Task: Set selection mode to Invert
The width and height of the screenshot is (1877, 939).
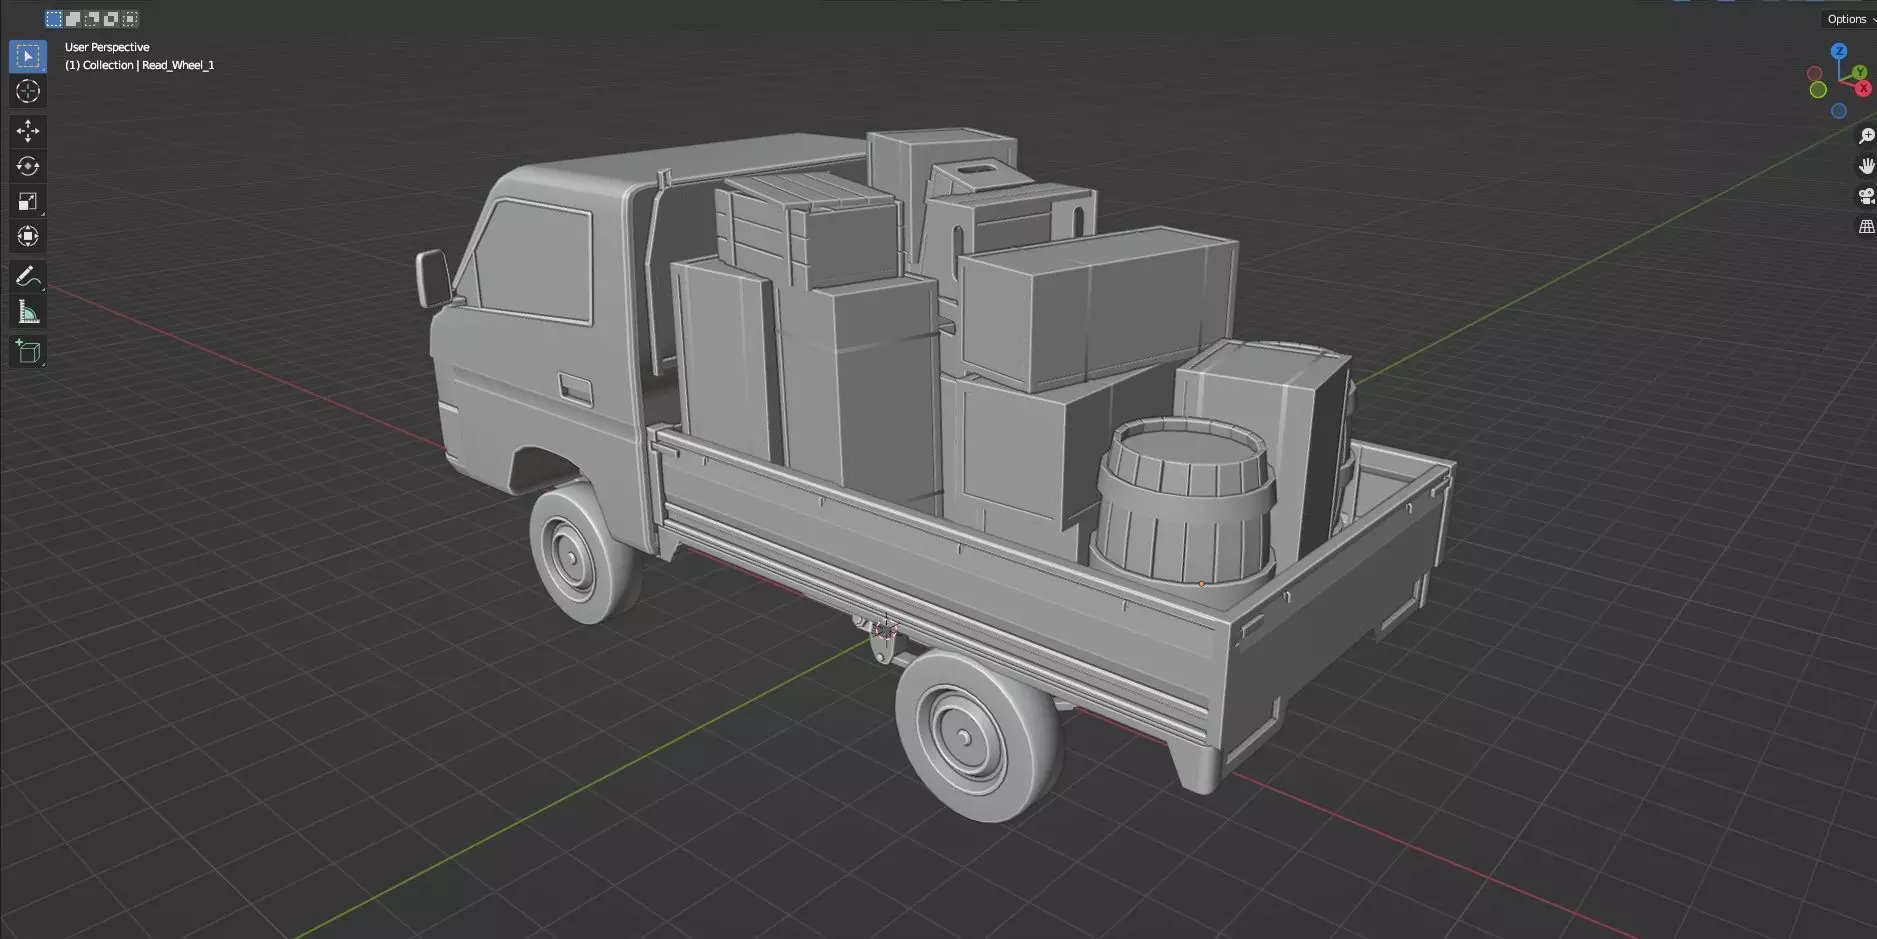Action: pyautogui.click(x=111, y=19)
